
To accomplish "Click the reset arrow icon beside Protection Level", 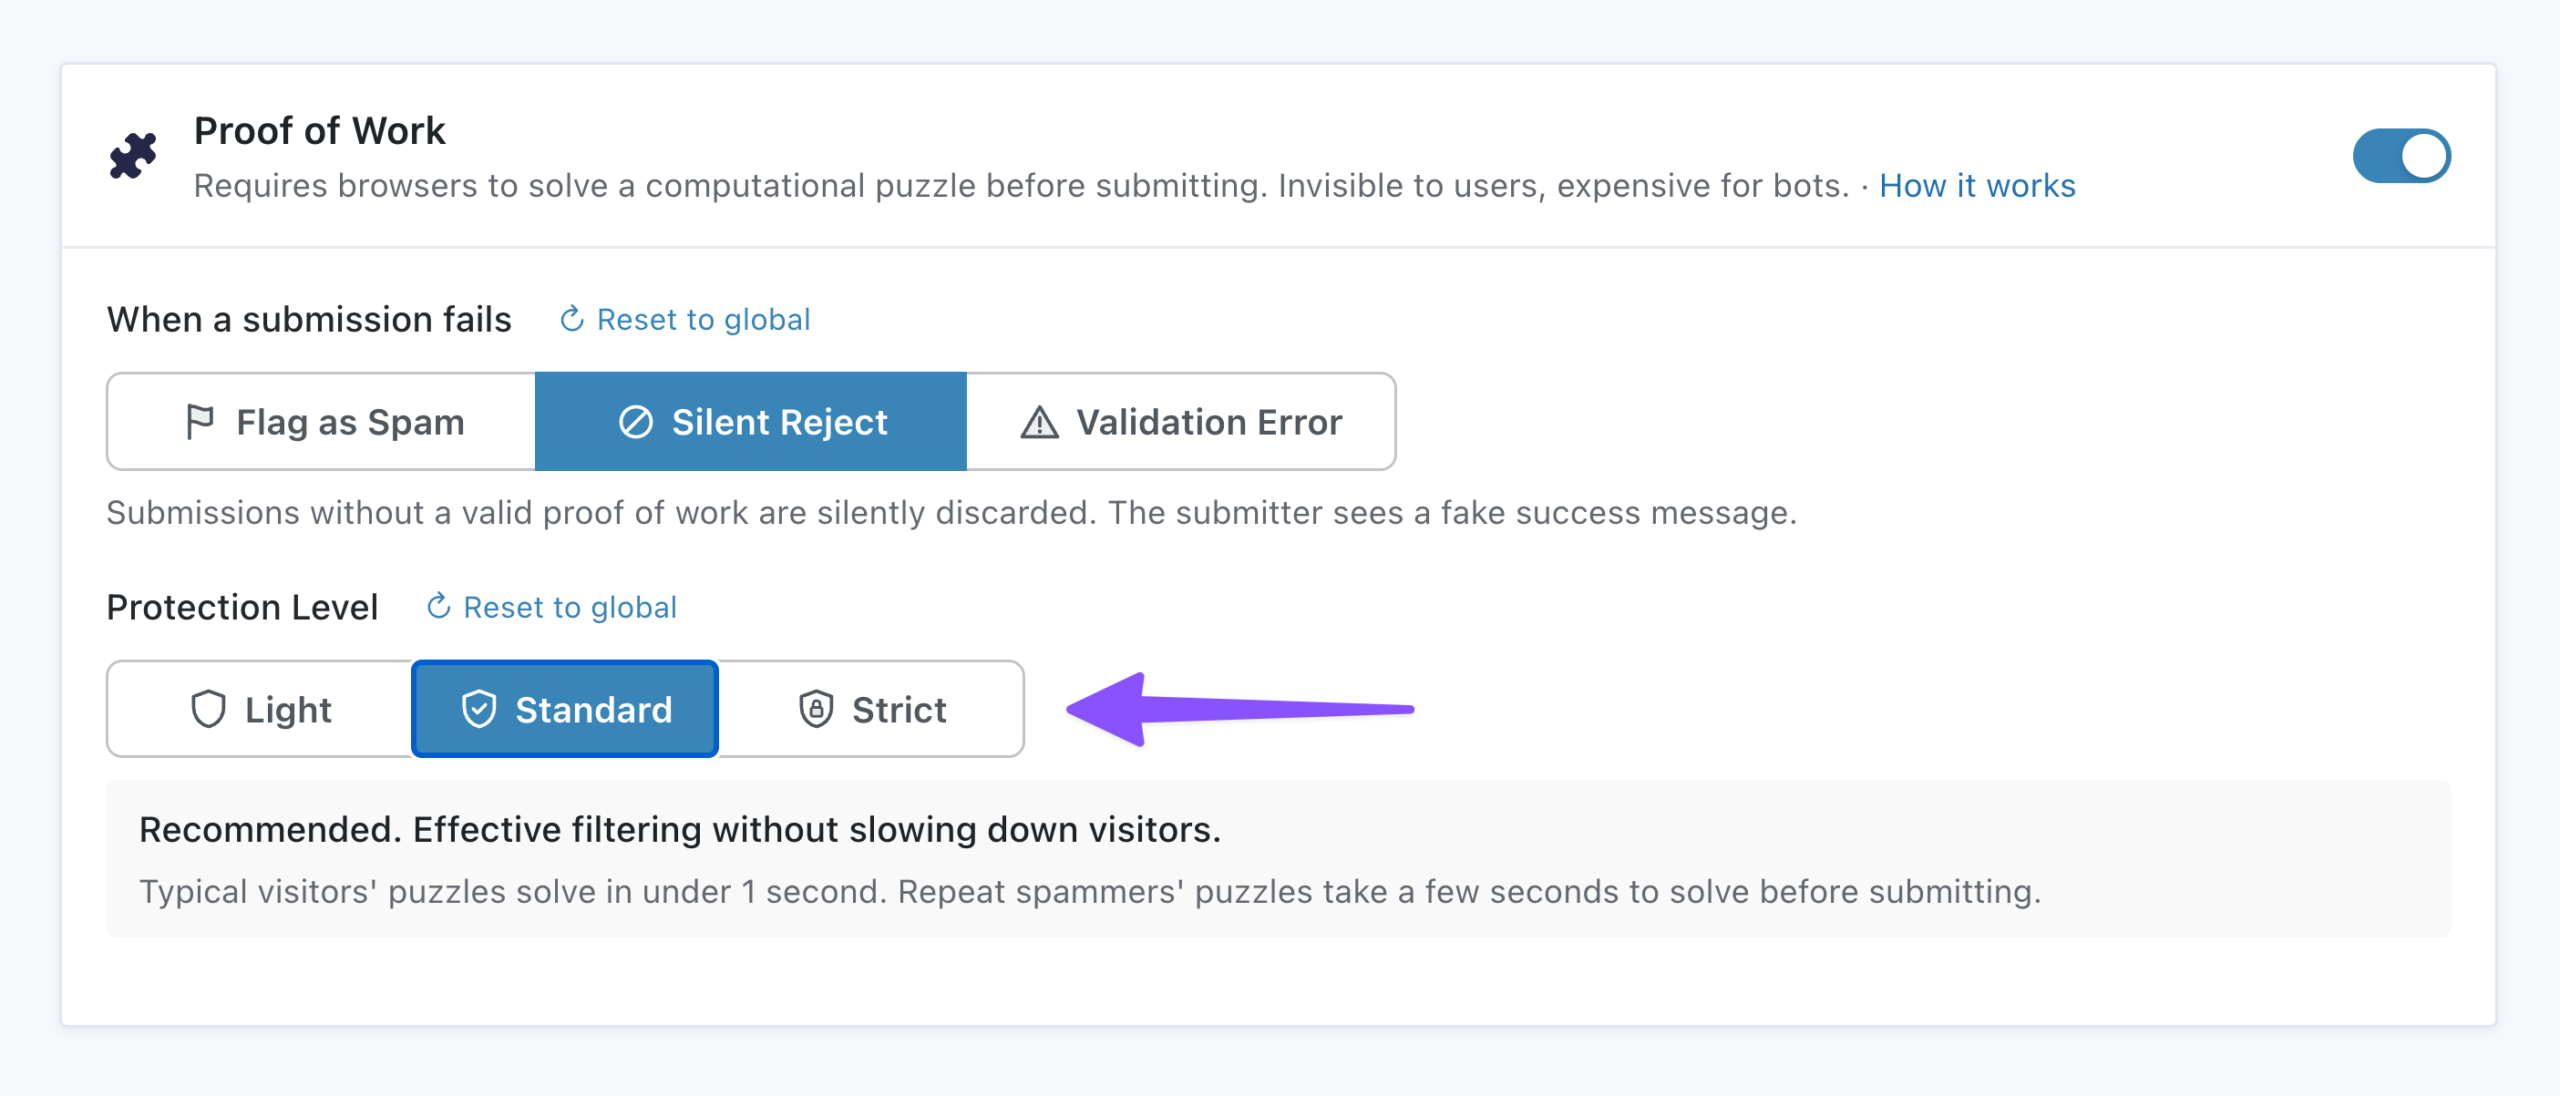I will coord(439,607).
